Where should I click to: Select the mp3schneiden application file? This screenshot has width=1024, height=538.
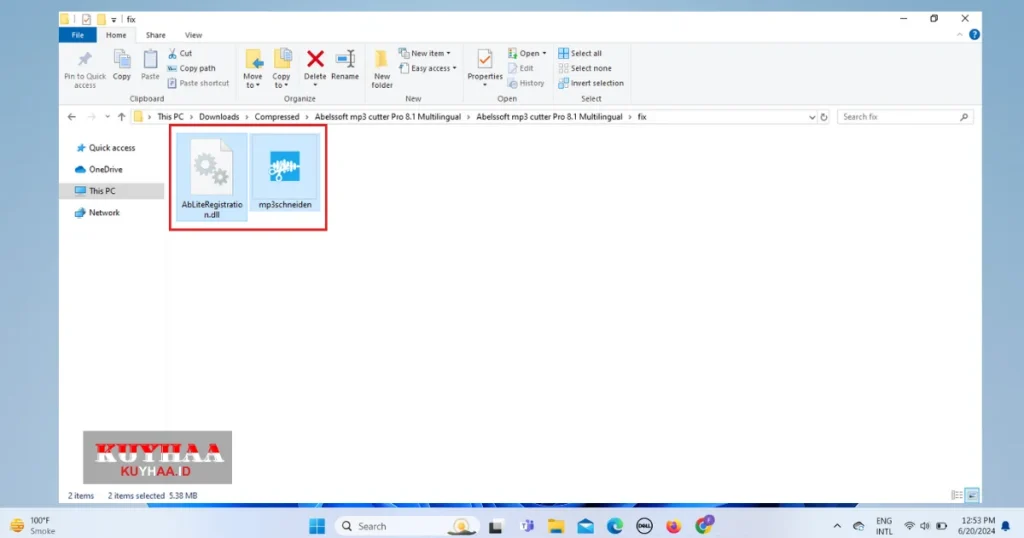point(285,173)
